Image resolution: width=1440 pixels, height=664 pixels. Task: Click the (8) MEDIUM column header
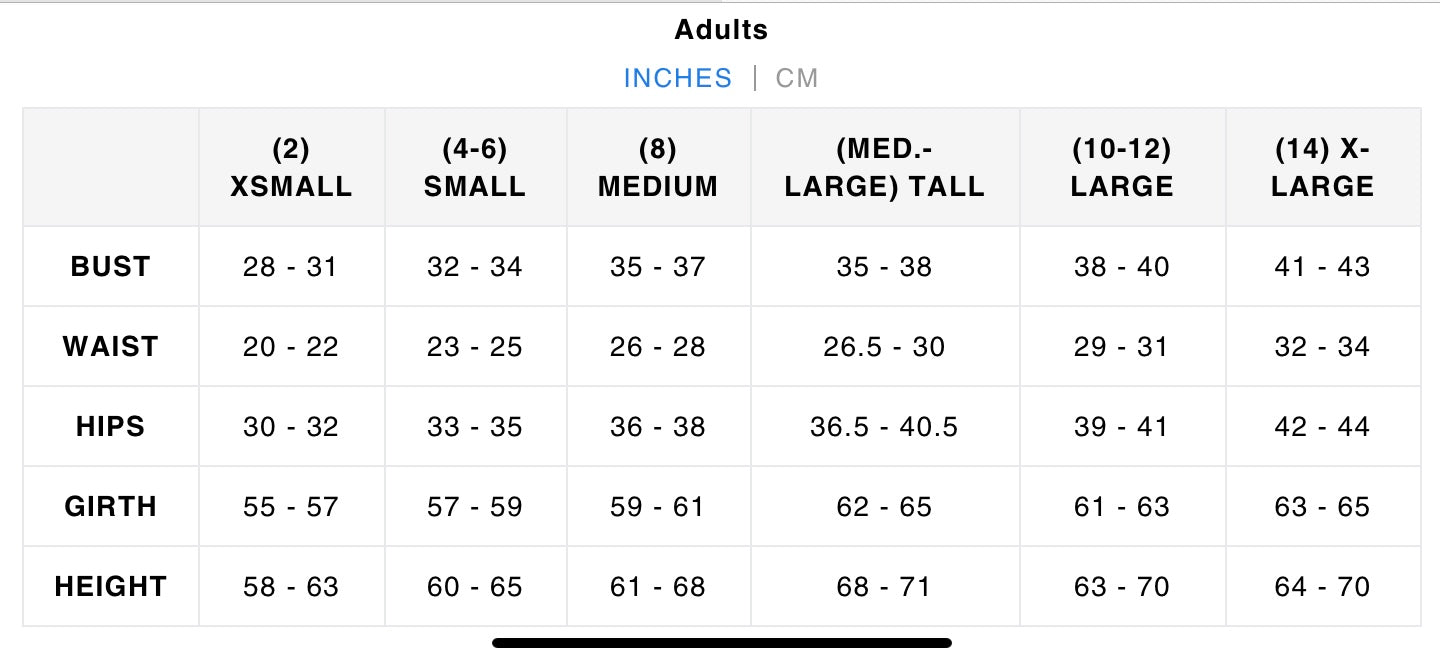pyautogui.click(x=658, y=168)
